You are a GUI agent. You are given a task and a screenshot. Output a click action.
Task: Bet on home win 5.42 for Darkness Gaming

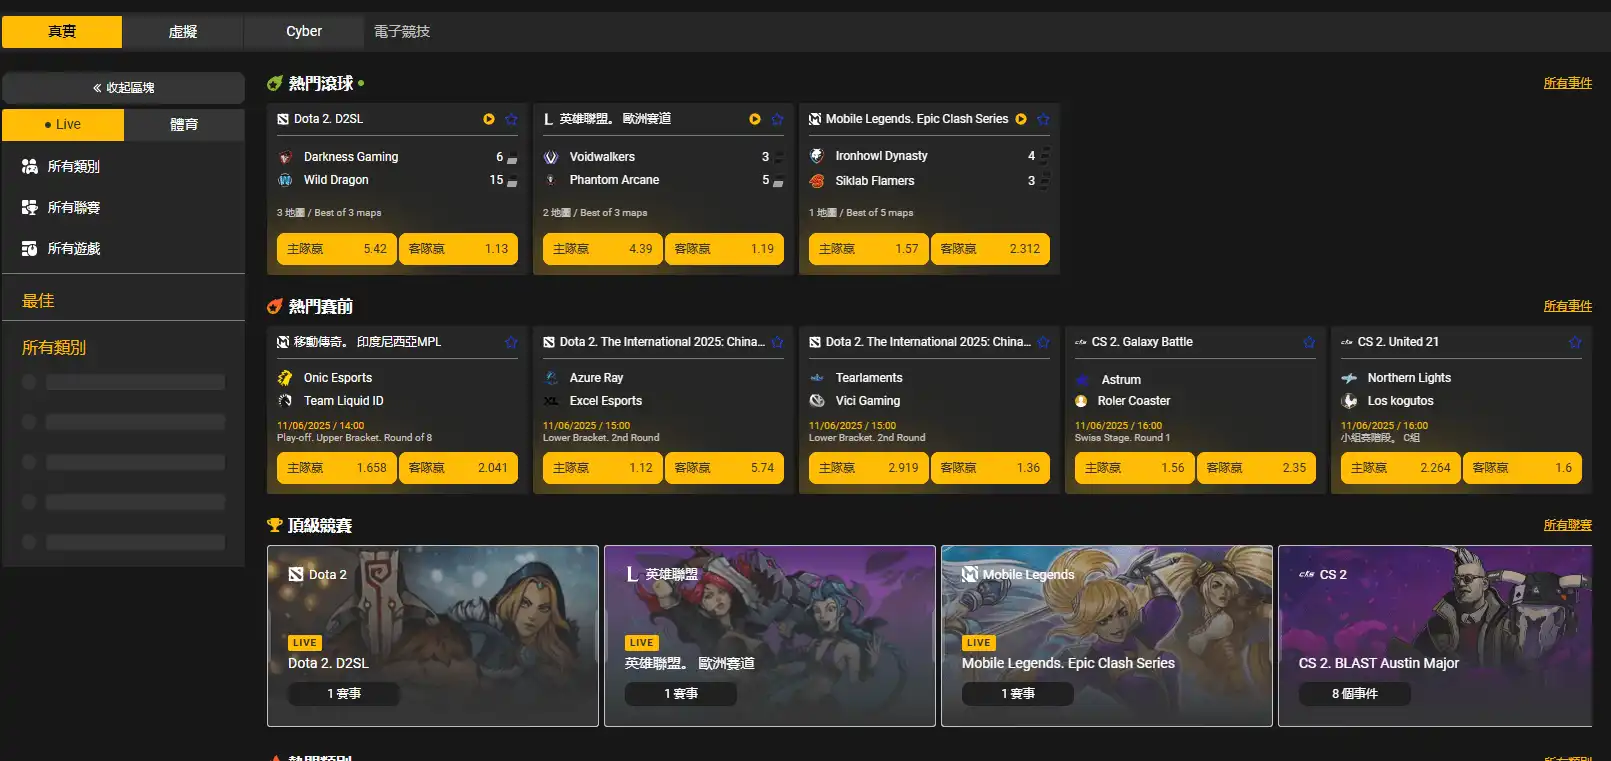point(337,249)
